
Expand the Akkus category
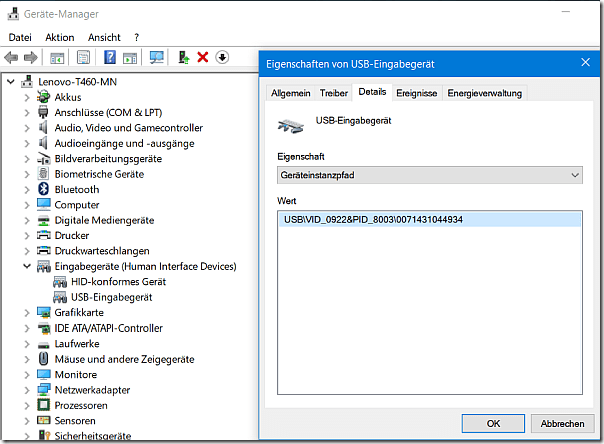tap(27, 97)
